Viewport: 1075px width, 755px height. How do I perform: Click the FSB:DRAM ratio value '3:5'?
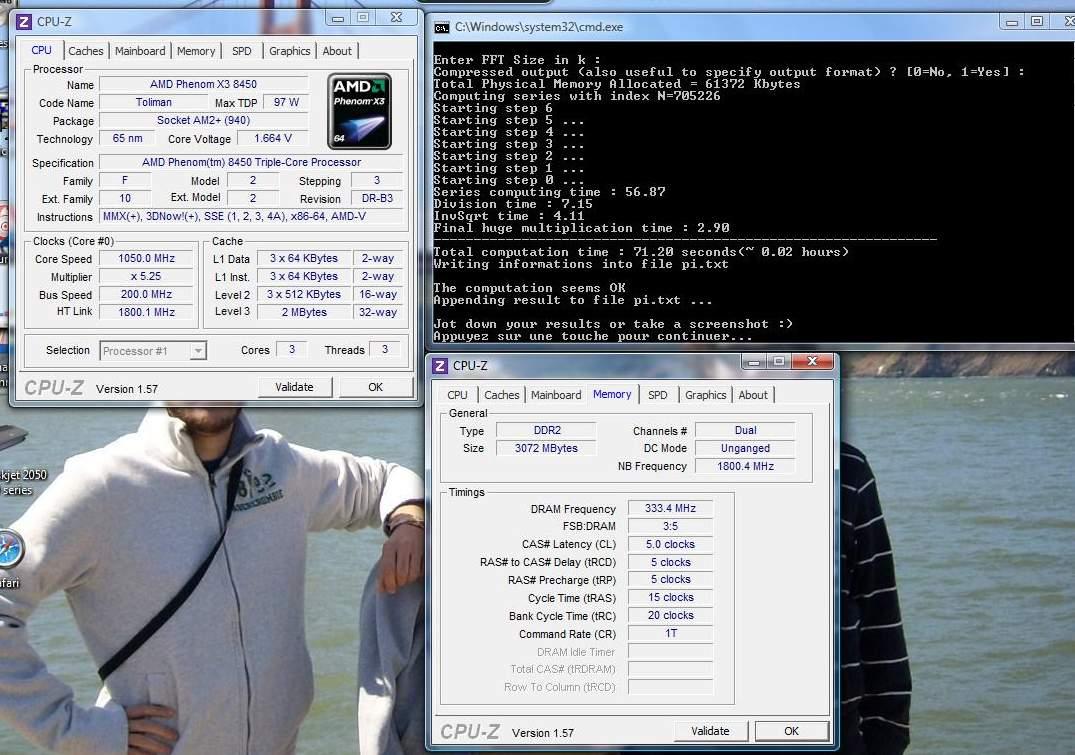(671, 527)
